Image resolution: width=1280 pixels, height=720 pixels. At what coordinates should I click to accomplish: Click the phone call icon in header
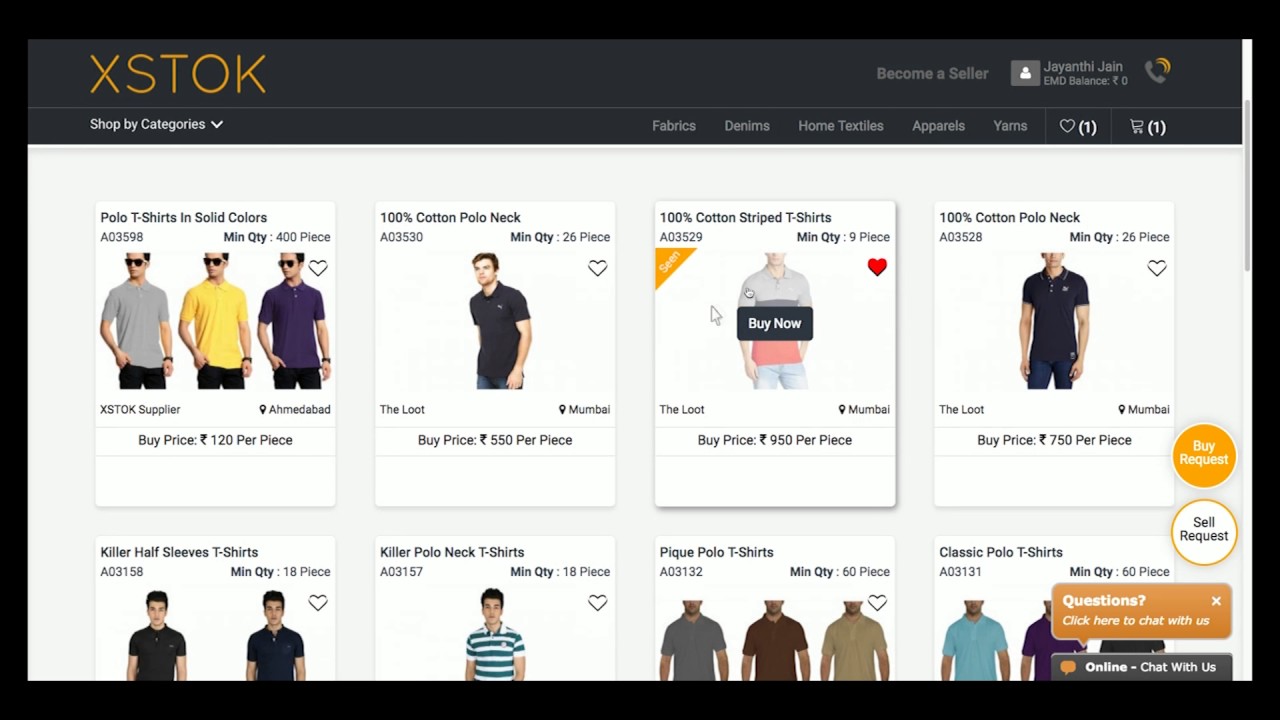pos(1158,69)
